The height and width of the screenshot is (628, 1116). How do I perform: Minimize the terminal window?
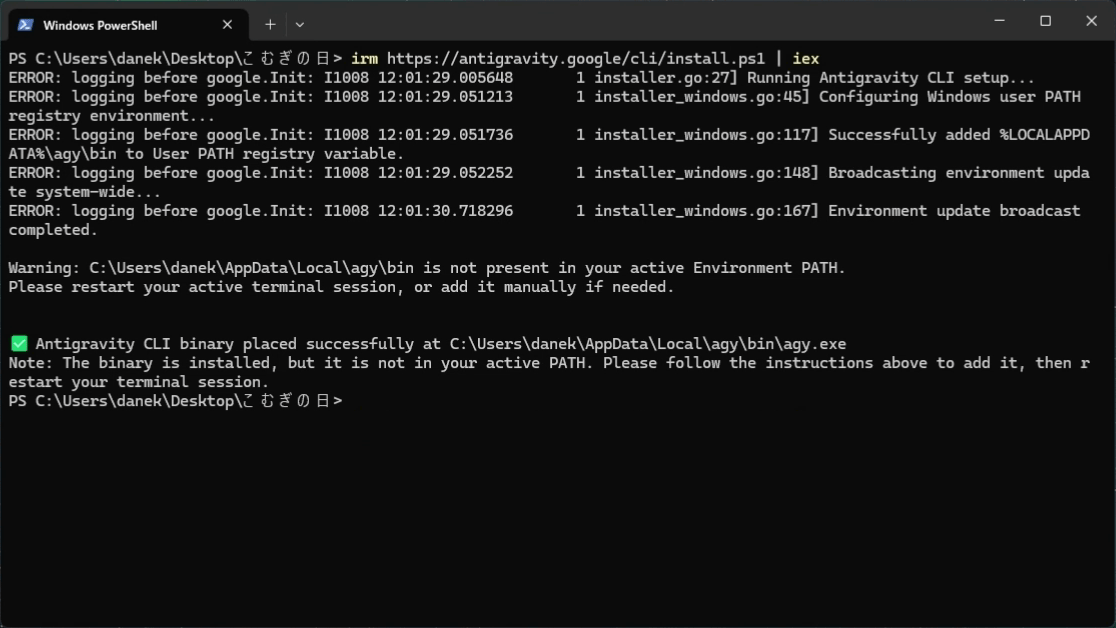pyautogui.click(x=999, y=21)
